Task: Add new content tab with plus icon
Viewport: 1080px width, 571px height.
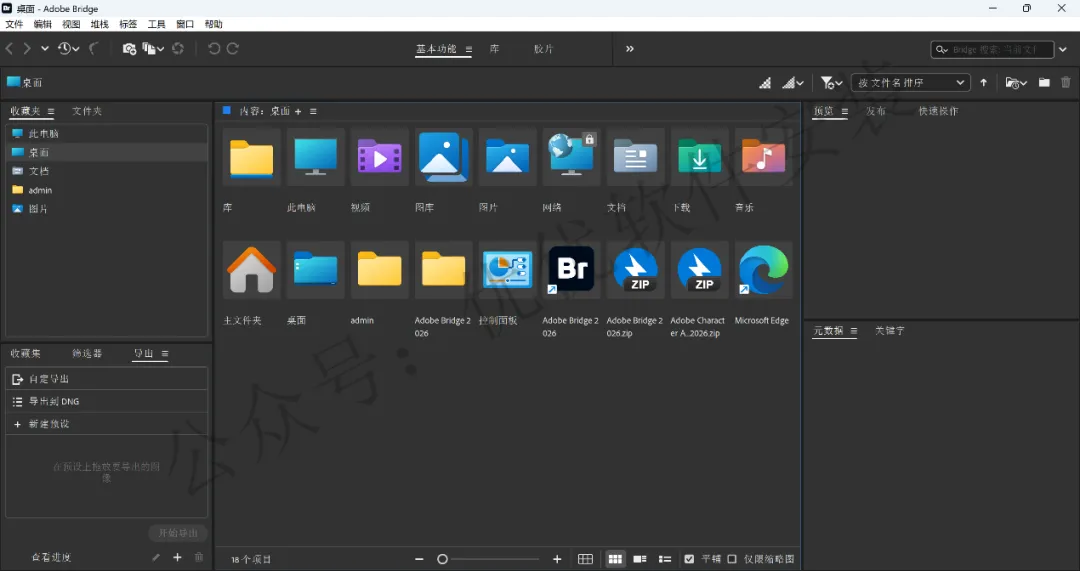Action: click(x=298, y=111)
